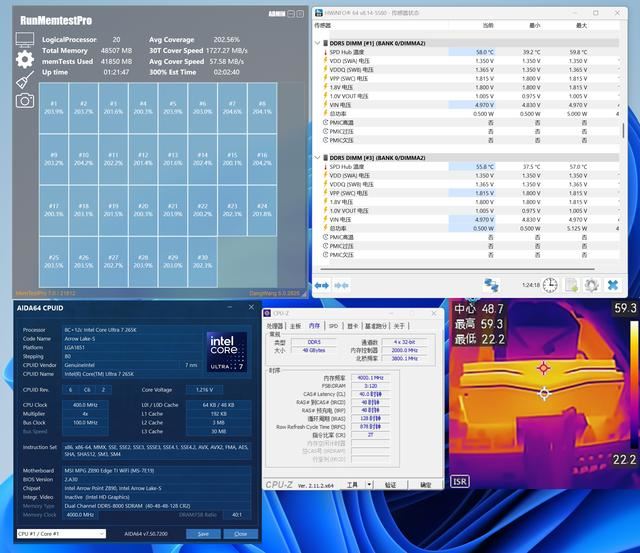Click the CPU-Z title bar app icon
The image size is (640, 553).
[x=267, y=313]
